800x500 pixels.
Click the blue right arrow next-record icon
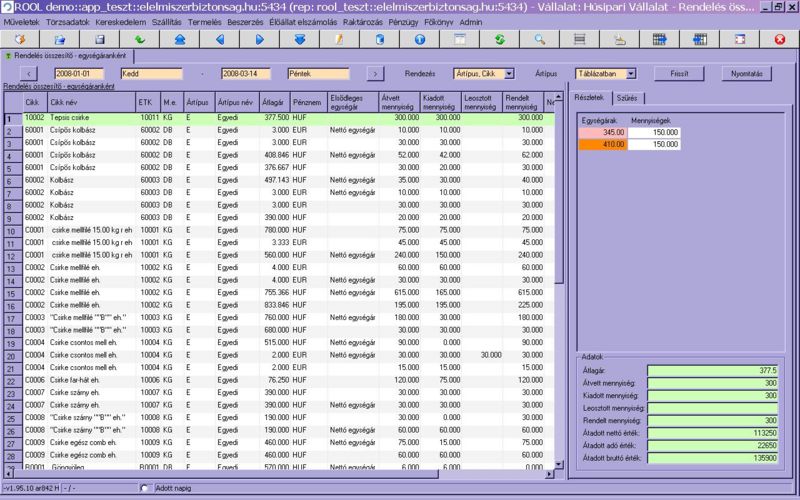click(x=260, y=39)
